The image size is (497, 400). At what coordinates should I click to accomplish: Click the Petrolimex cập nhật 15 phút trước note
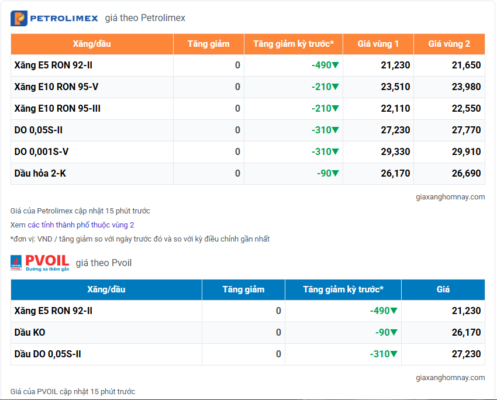pyautogui.click(x=80, y=211)
